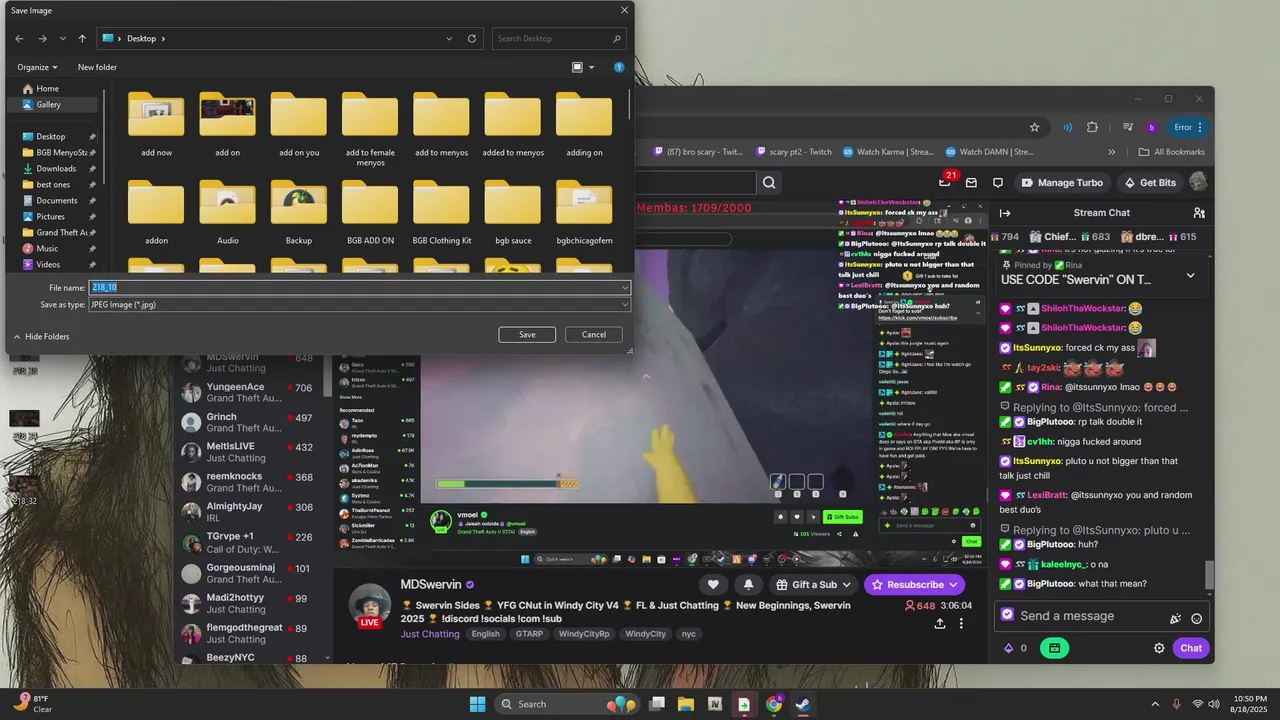Expand the File name dropdown arrow
1280x720 pixels.
point(625,288)
